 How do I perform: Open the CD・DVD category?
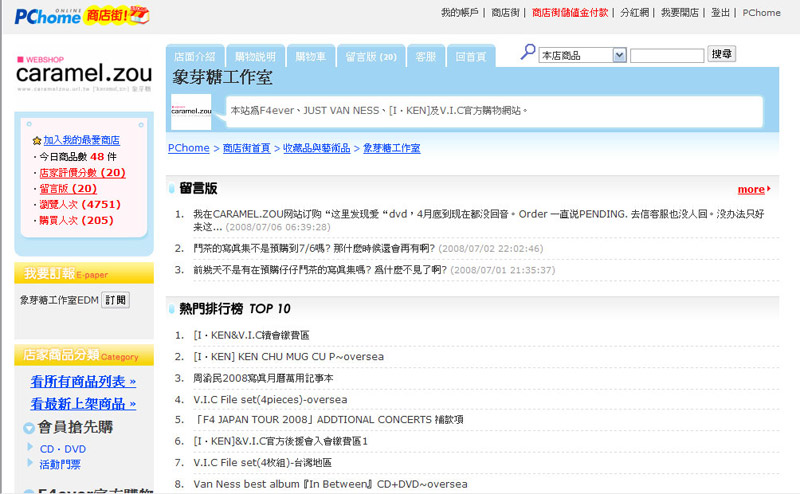click(63, 449)
